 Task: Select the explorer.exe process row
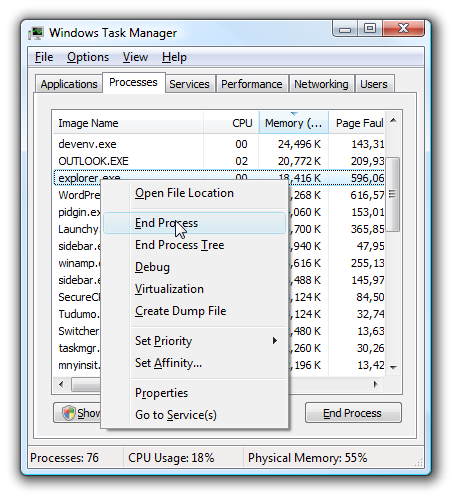pyautogui.click(x=219, y=178)
